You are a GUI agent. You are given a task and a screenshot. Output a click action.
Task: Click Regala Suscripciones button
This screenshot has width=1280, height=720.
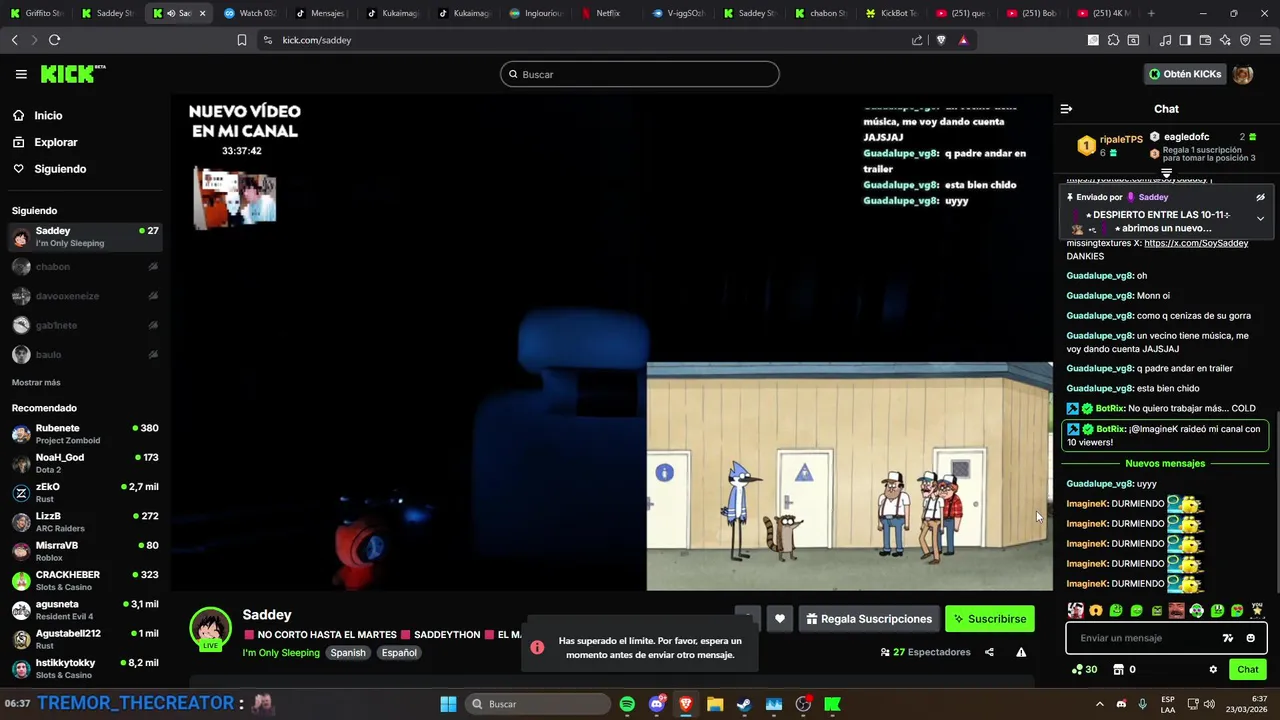click(x=868, y=619)
